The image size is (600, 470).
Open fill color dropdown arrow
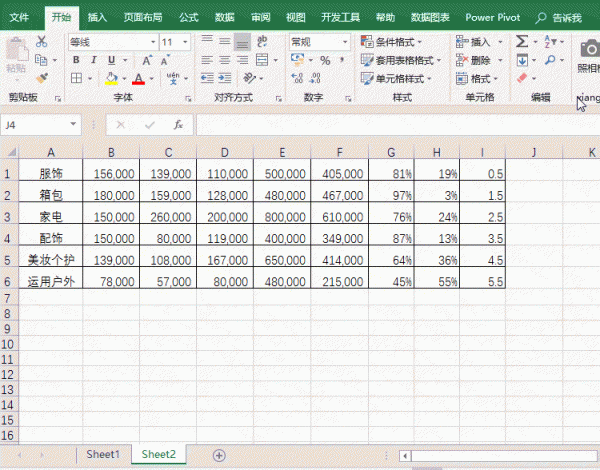124,78
